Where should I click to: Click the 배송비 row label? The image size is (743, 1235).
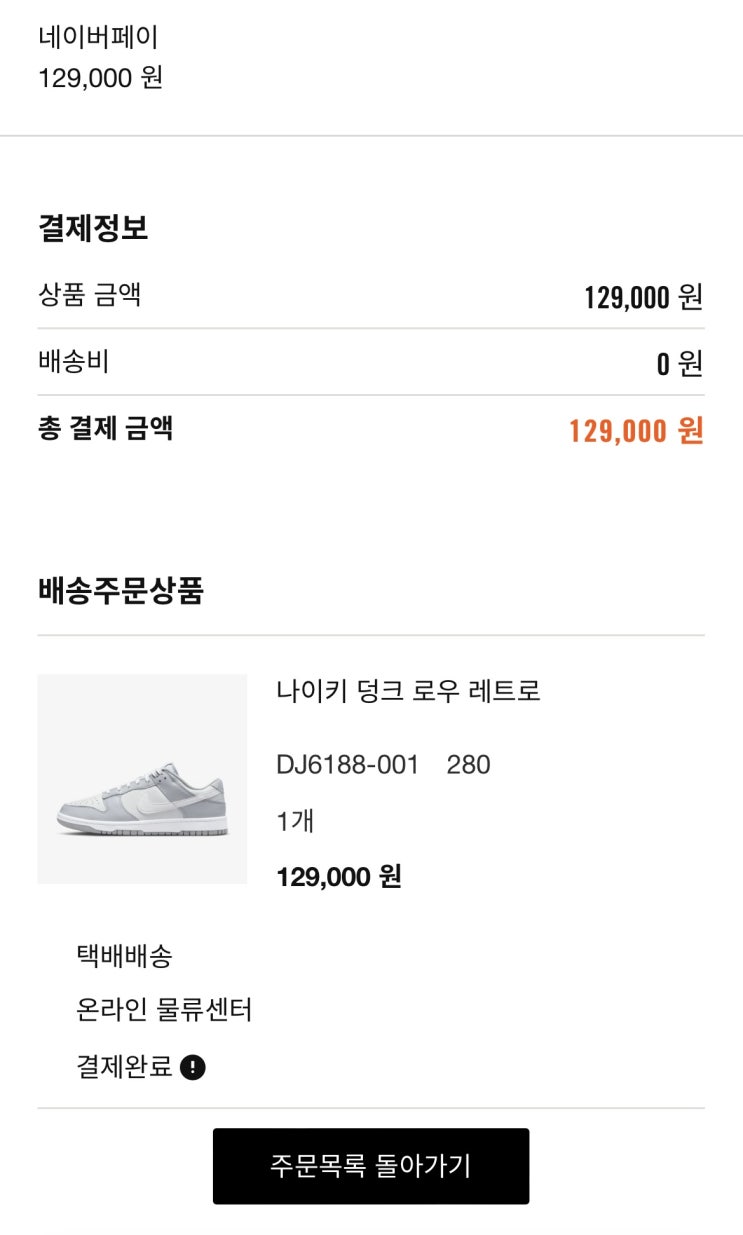(73, 362)
